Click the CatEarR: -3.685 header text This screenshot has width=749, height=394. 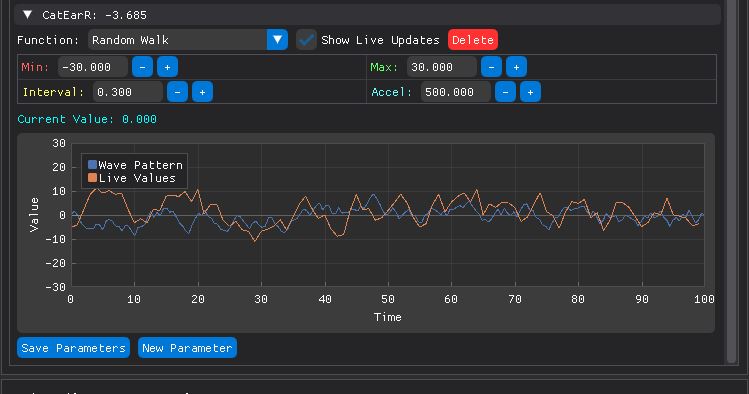pyautogui.click(x=95, y=15)
